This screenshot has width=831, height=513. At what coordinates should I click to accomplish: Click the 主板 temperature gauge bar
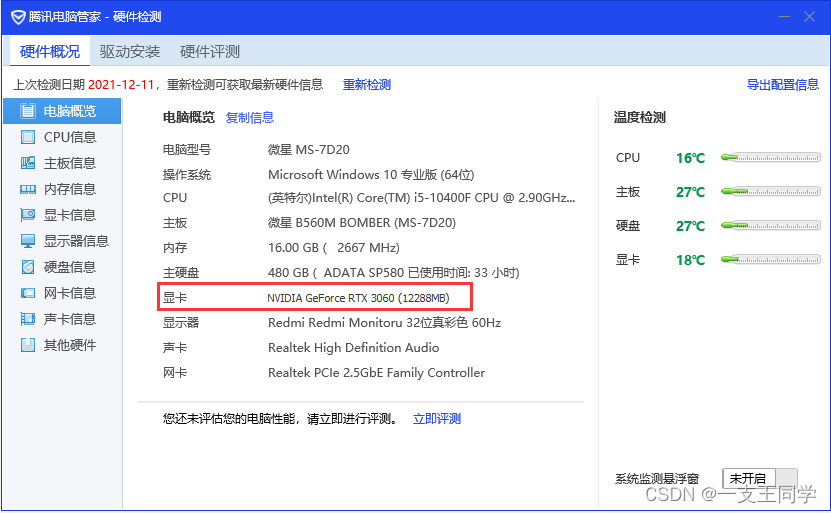click(x=771, y=191)
